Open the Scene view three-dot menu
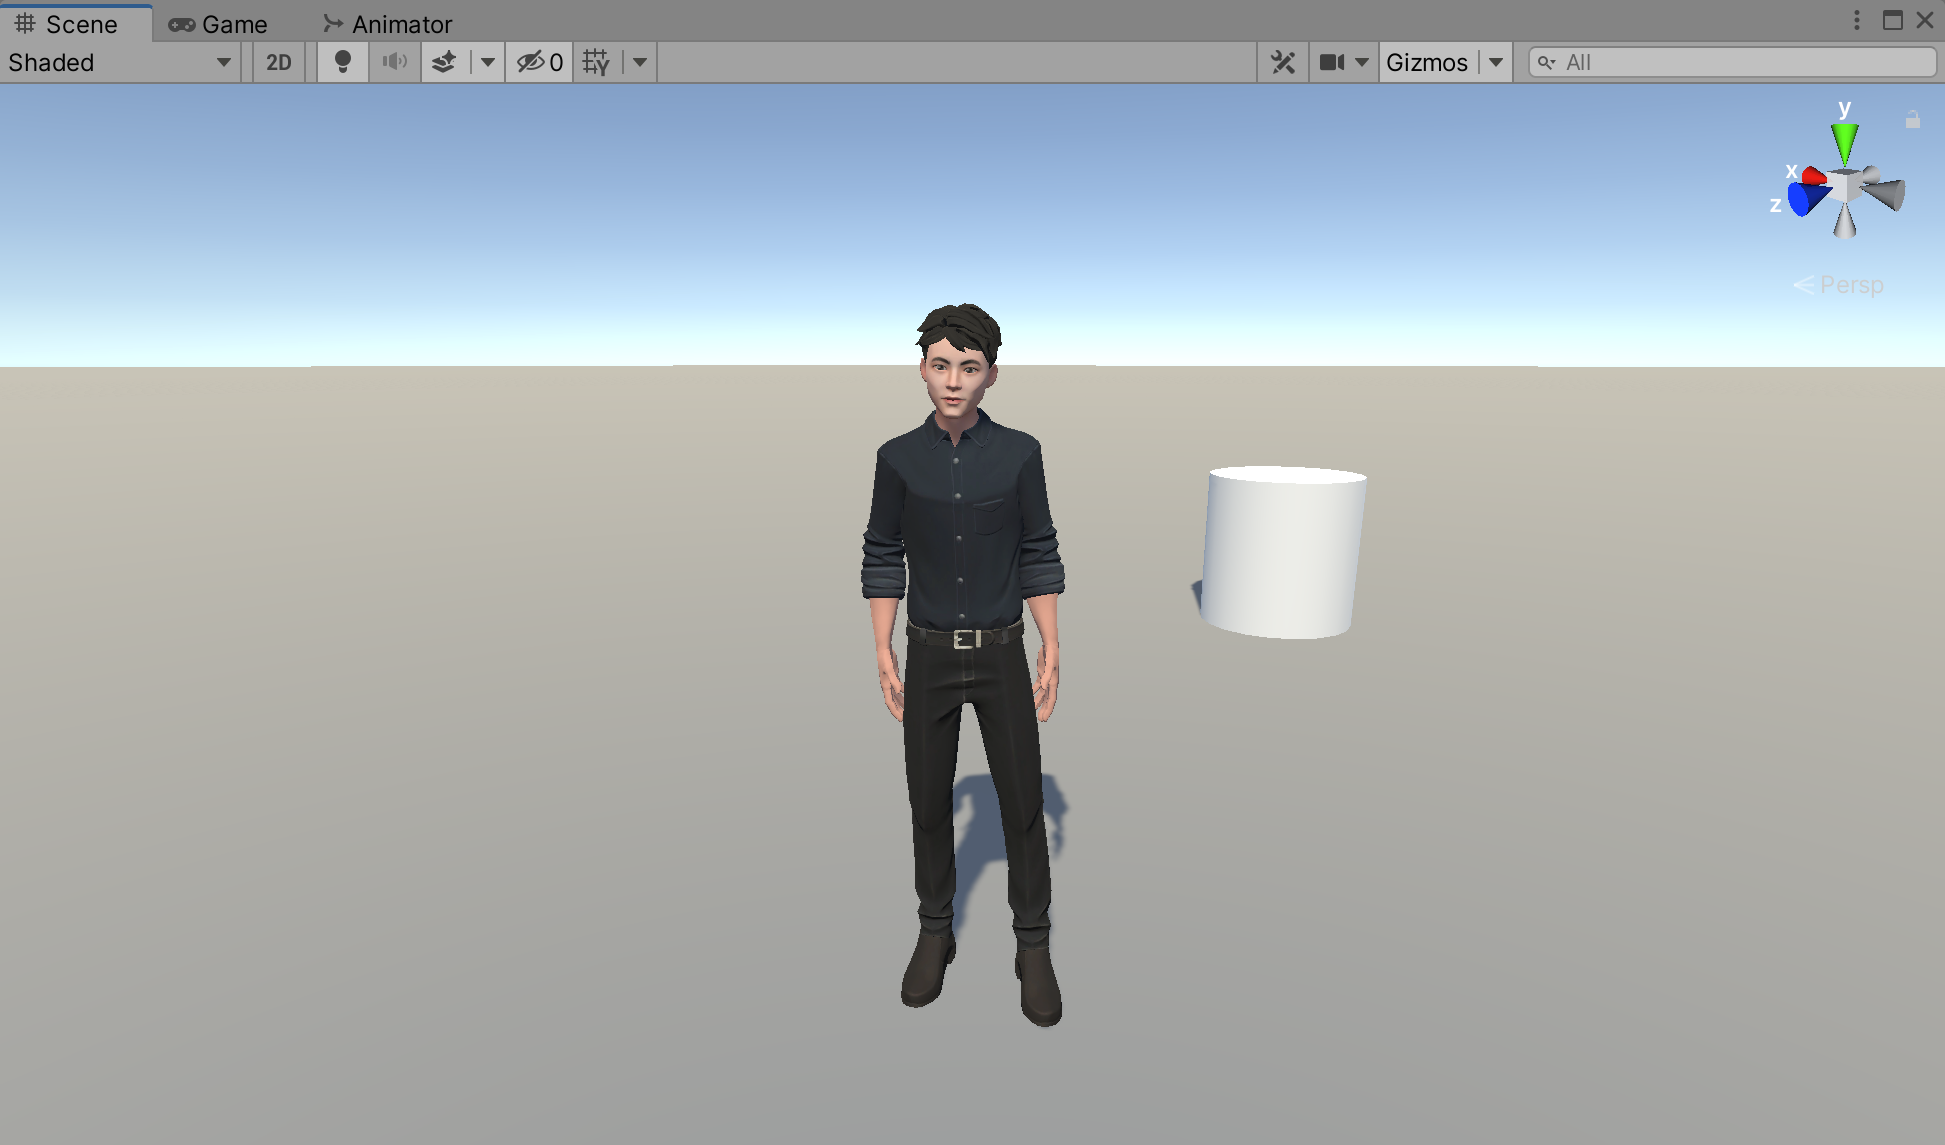The width and height of the screenshot is (1945, 1145). click(1857, 20)
